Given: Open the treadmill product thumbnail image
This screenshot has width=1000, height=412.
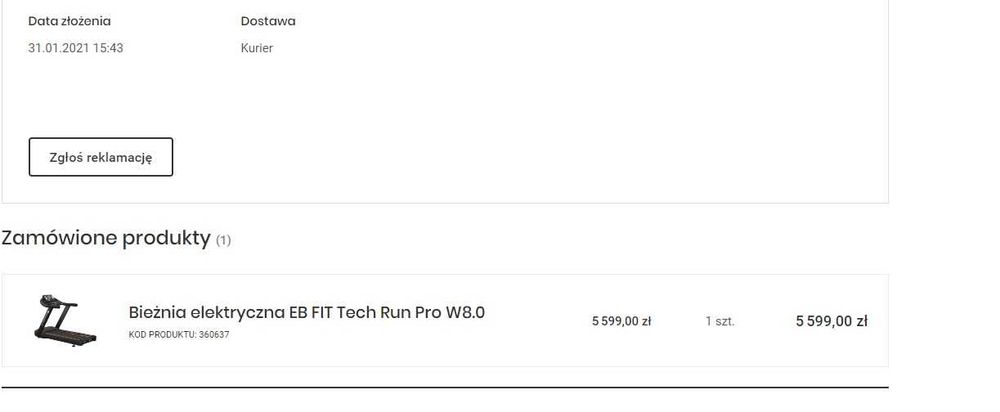Looking at the screenshot, I should pyautogui.click(x=64, y=320).
